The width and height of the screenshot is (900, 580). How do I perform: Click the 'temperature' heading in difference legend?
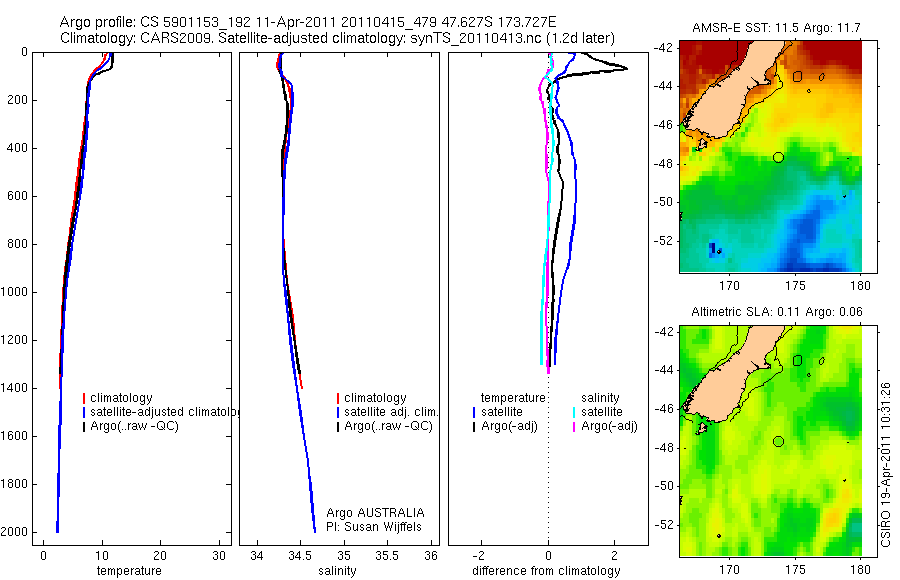coord(513,398)
